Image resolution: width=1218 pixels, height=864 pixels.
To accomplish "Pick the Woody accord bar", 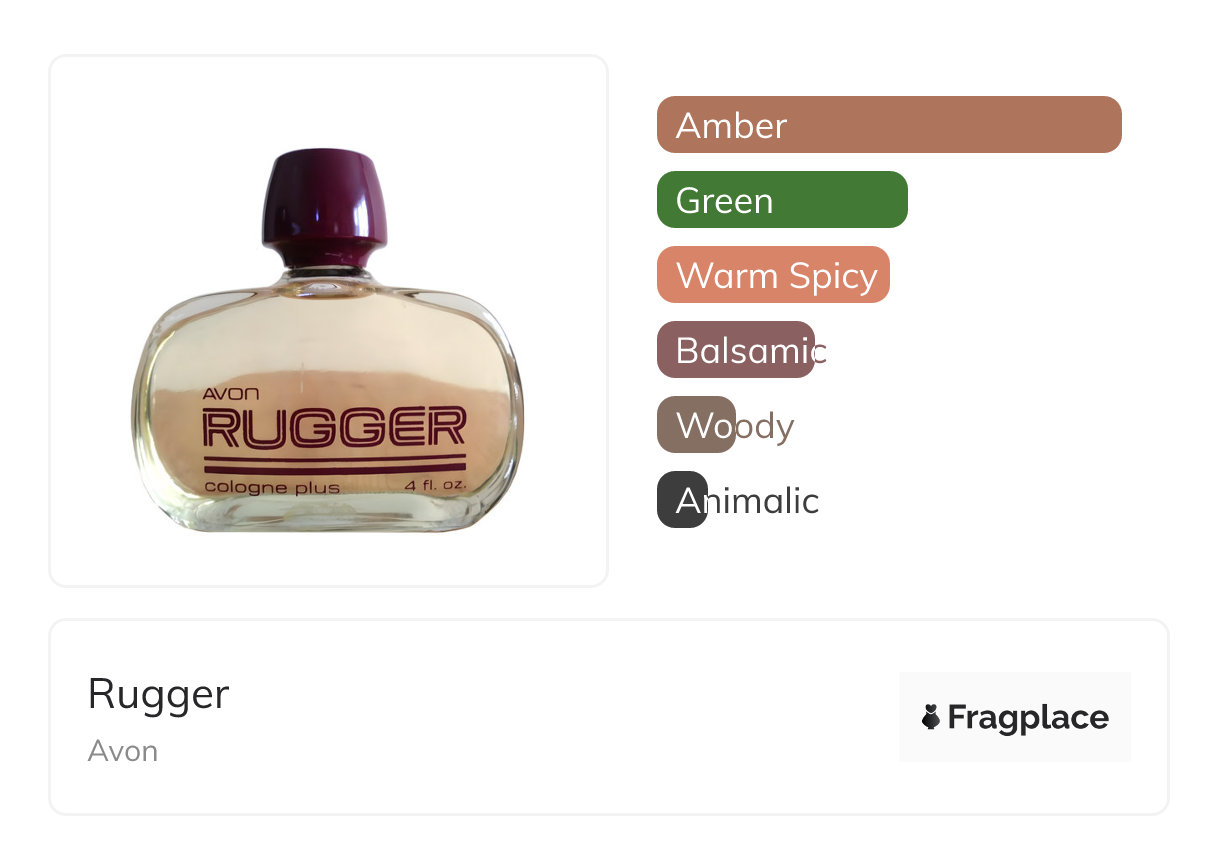I will pos(696,425).
